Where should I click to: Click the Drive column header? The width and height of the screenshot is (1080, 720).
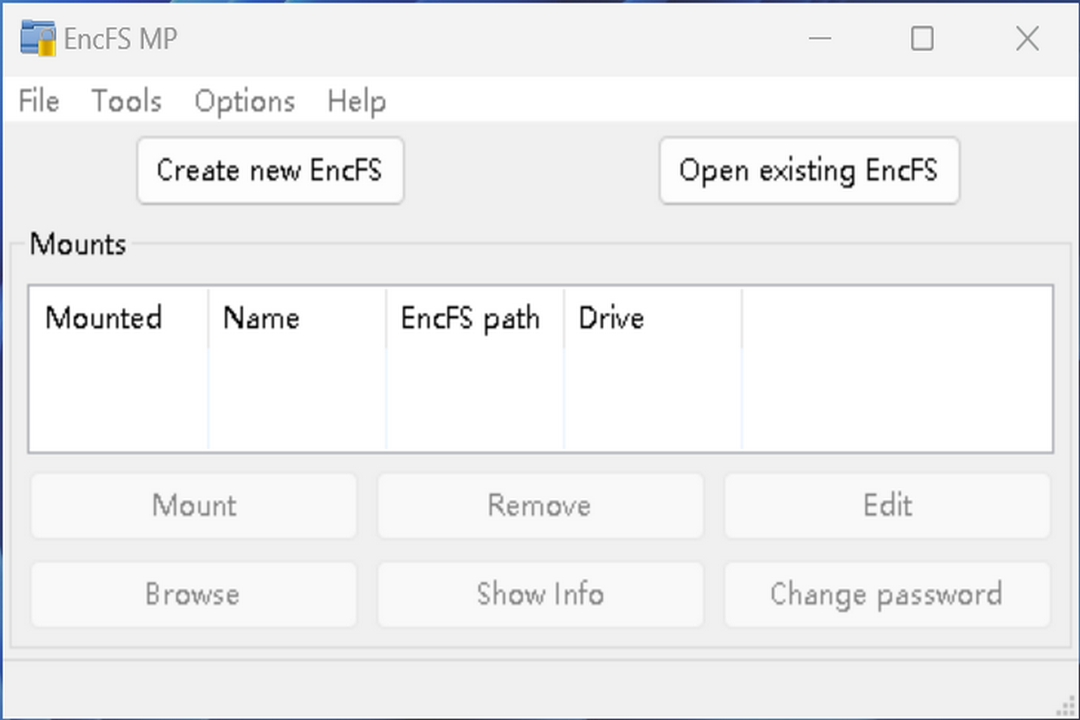[611, 318]
